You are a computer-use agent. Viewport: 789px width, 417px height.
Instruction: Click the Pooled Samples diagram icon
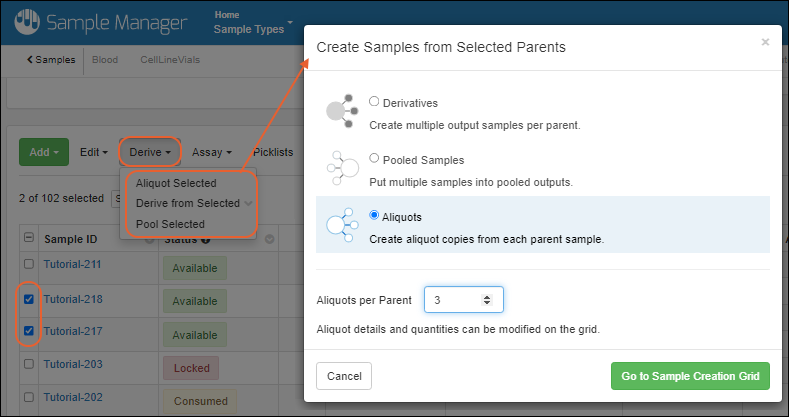click(341, 167)
